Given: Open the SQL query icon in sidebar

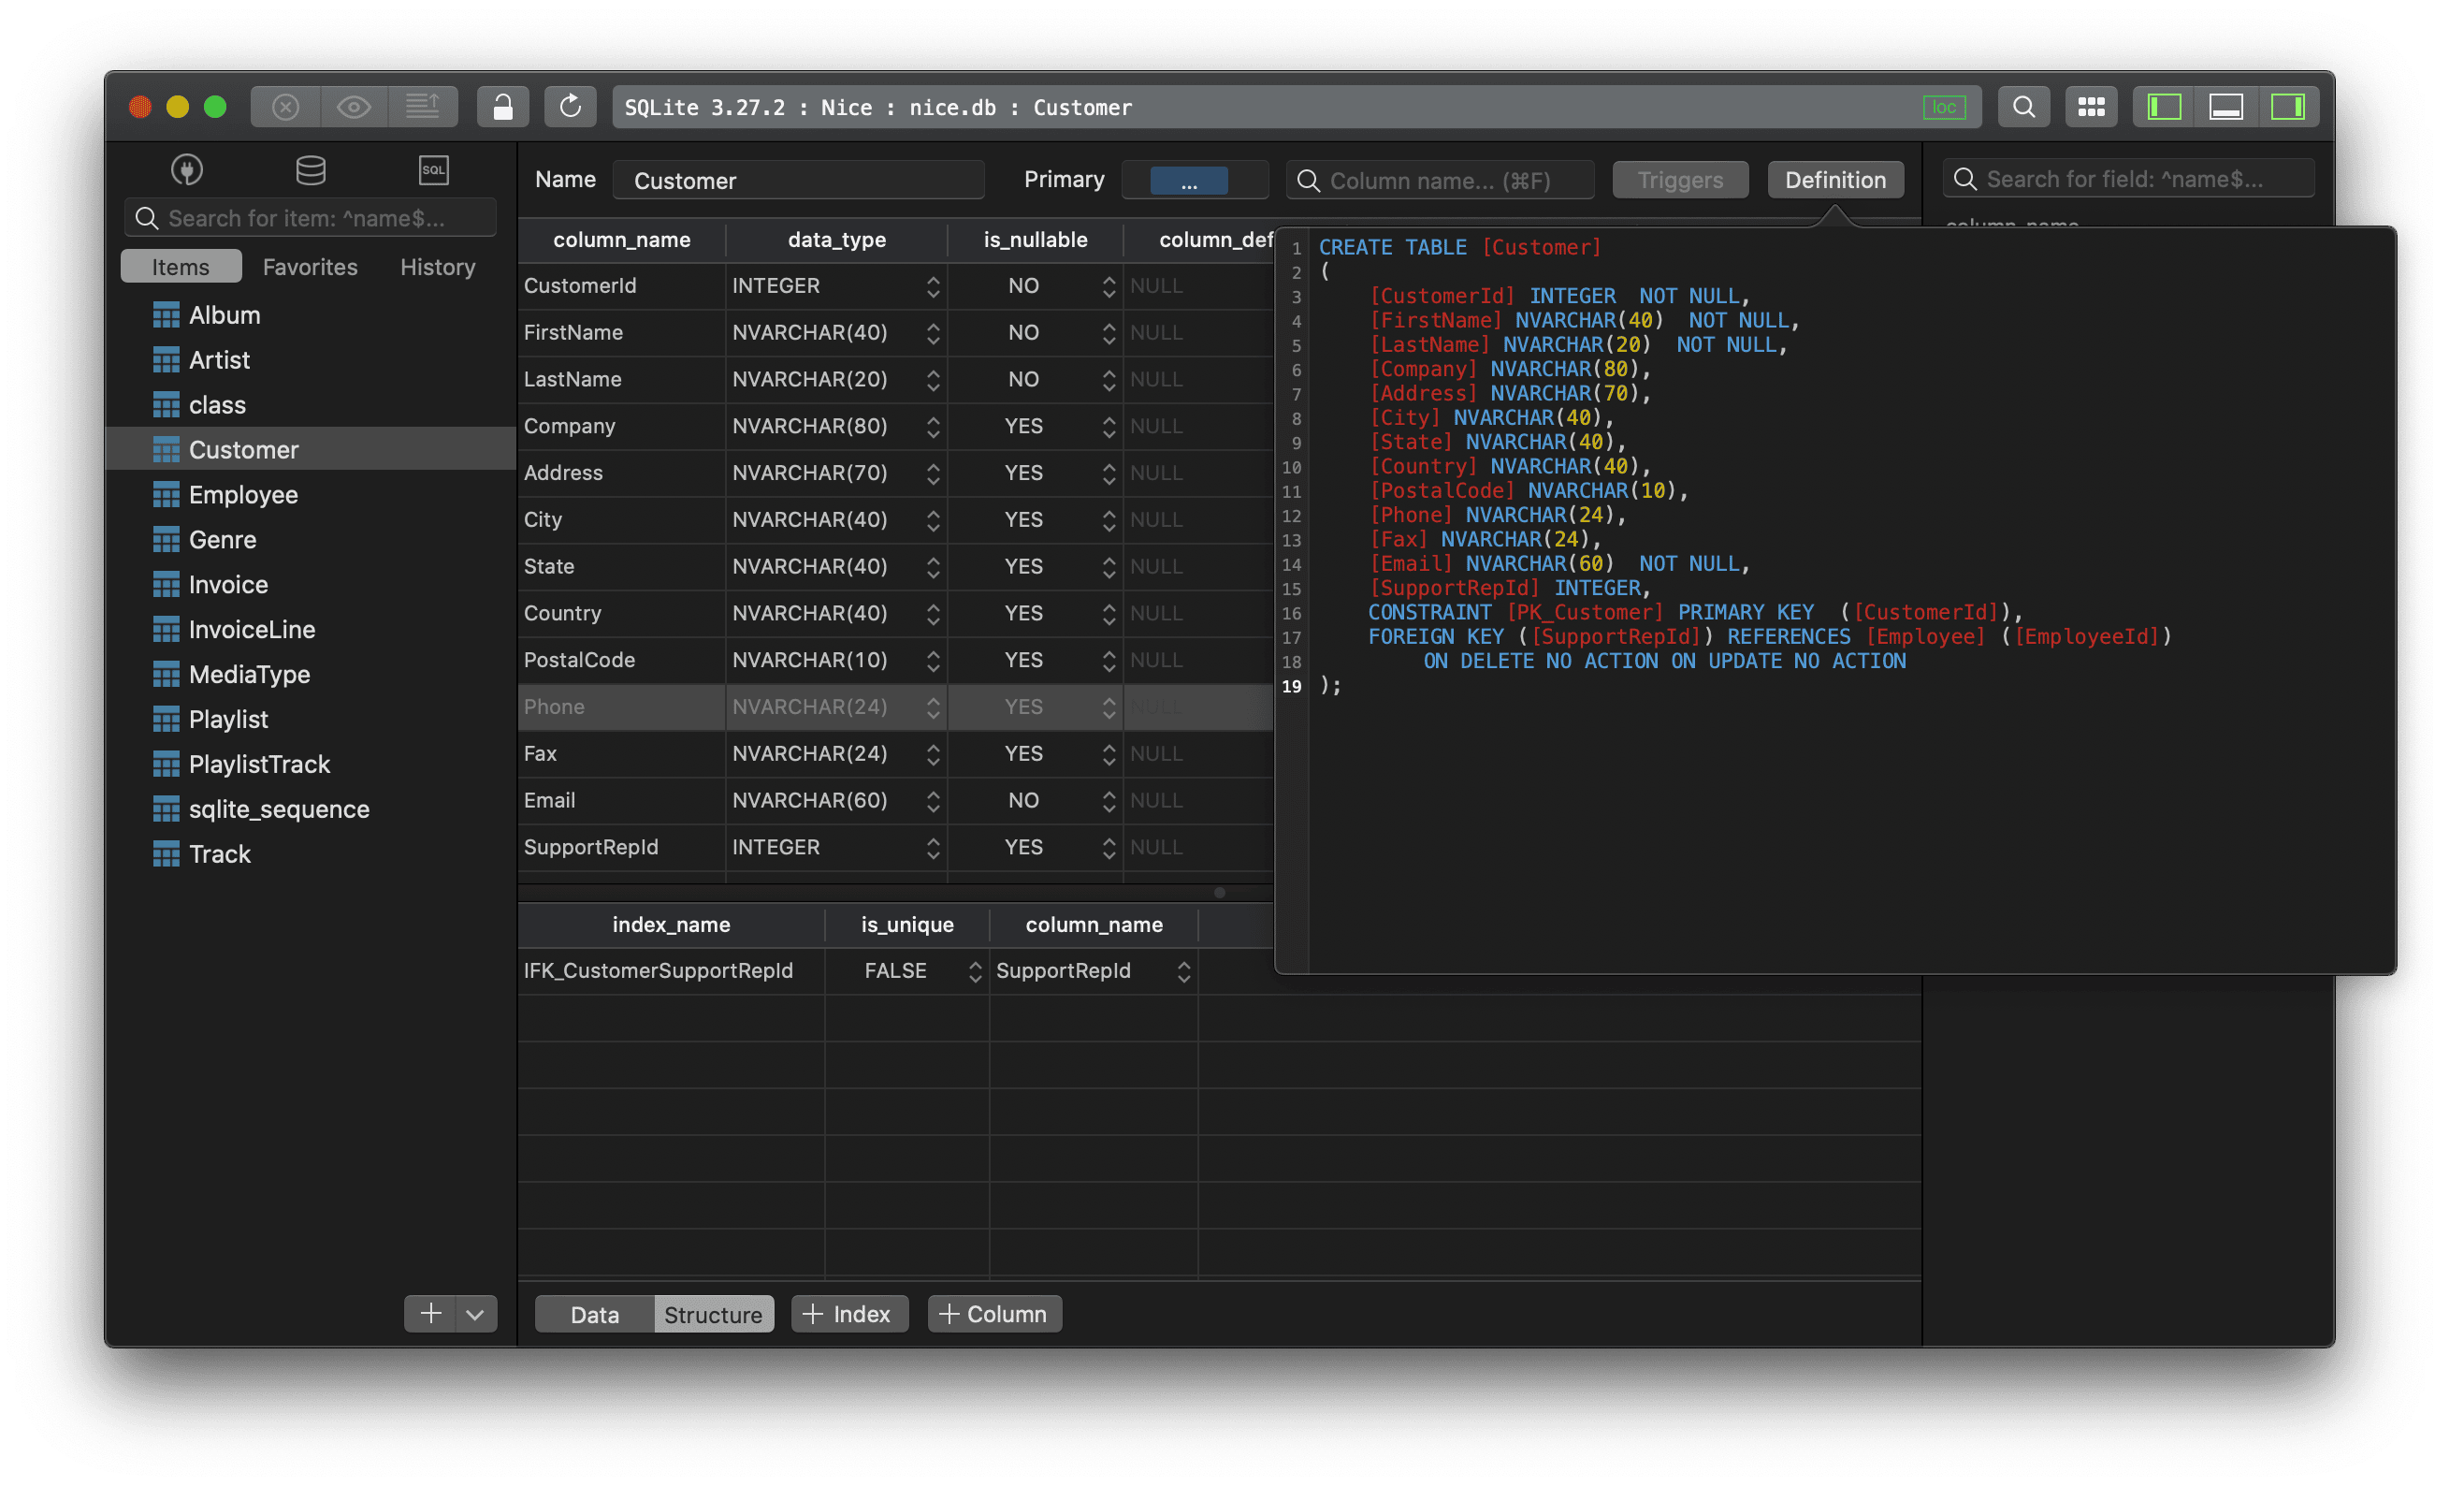Looking at the screenshot, I should tap(434, 170).
